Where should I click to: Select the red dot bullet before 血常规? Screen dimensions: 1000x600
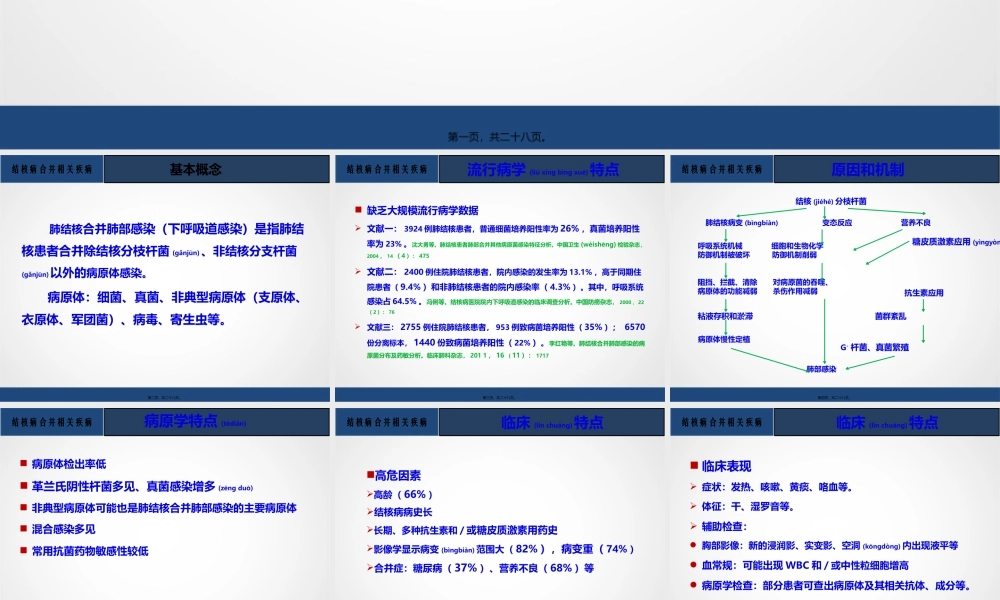tap(693, 565)
